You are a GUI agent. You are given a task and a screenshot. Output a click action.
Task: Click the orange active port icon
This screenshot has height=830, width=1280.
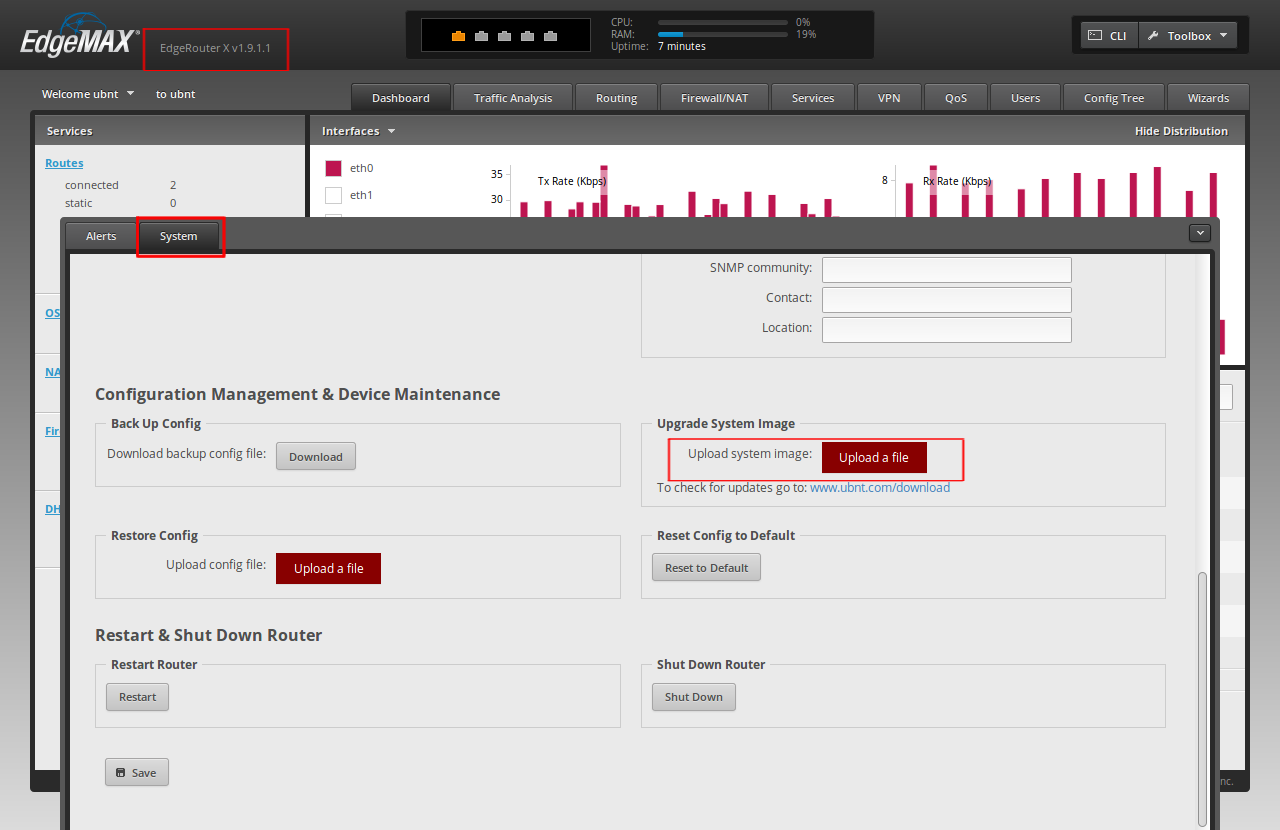click(459, 36)
